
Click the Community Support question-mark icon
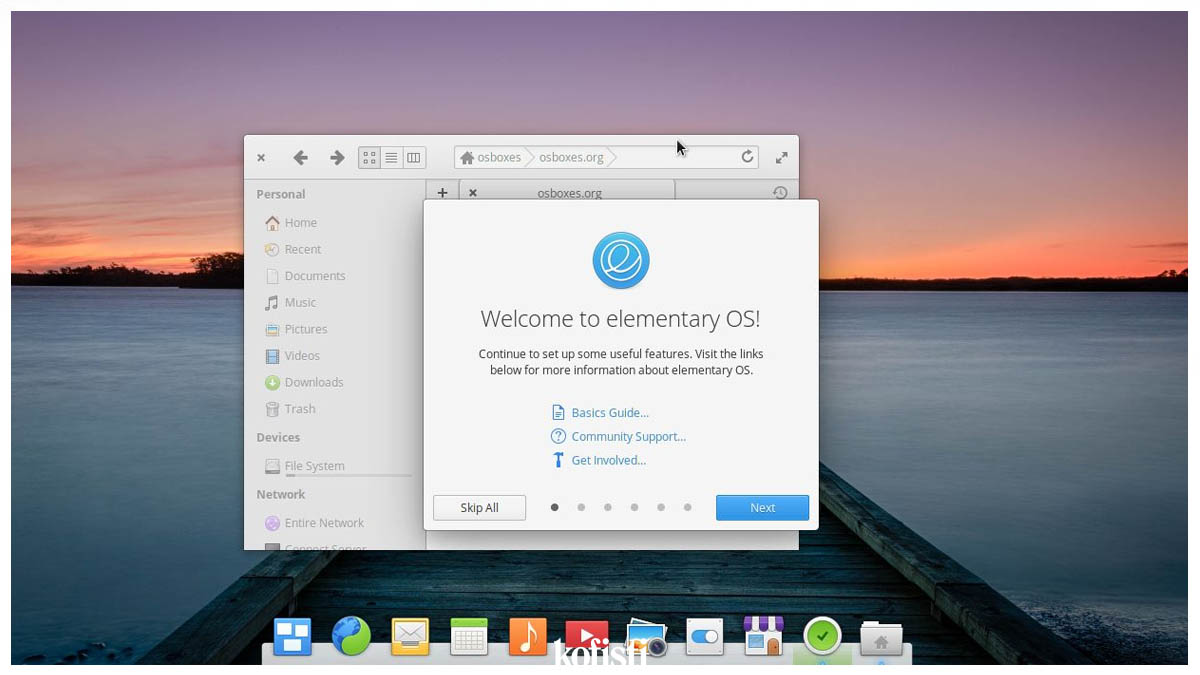[x=558, y=436]
